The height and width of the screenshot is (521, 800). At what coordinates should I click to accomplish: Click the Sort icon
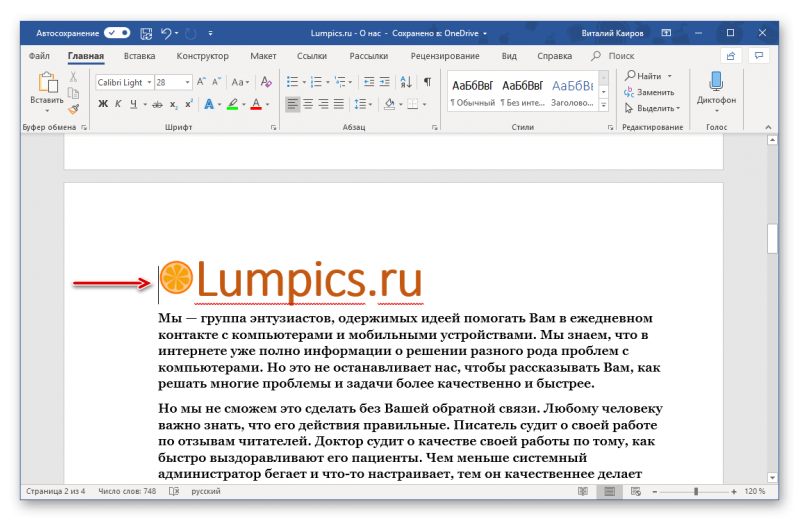pos(406,82)
